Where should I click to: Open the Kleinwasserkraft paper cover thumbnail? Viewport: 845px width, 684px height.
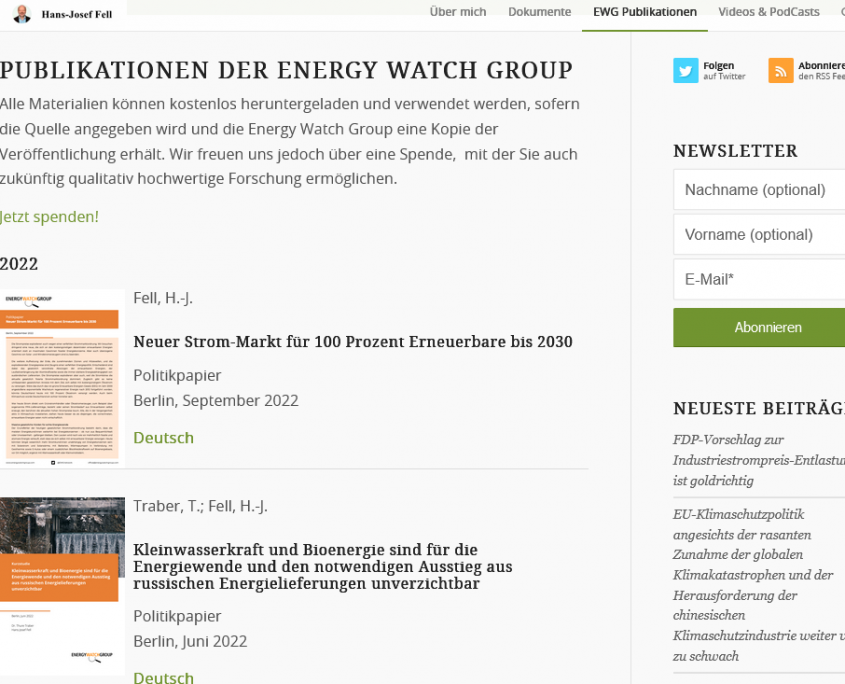pyautogui.click(x=62, y=586)
